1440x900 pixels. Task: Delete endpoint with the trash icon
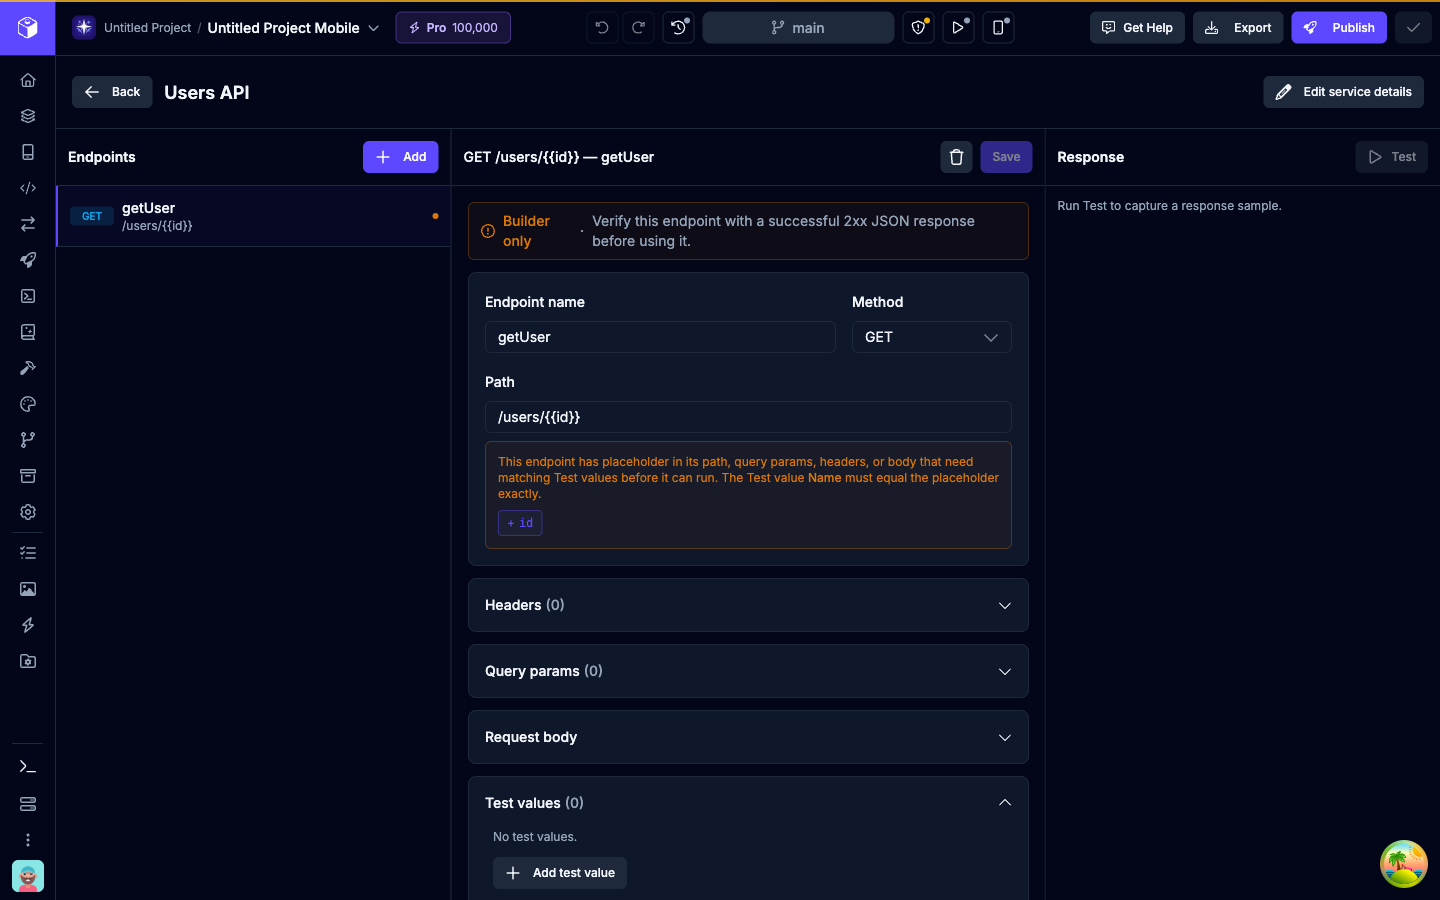(956, 157)
